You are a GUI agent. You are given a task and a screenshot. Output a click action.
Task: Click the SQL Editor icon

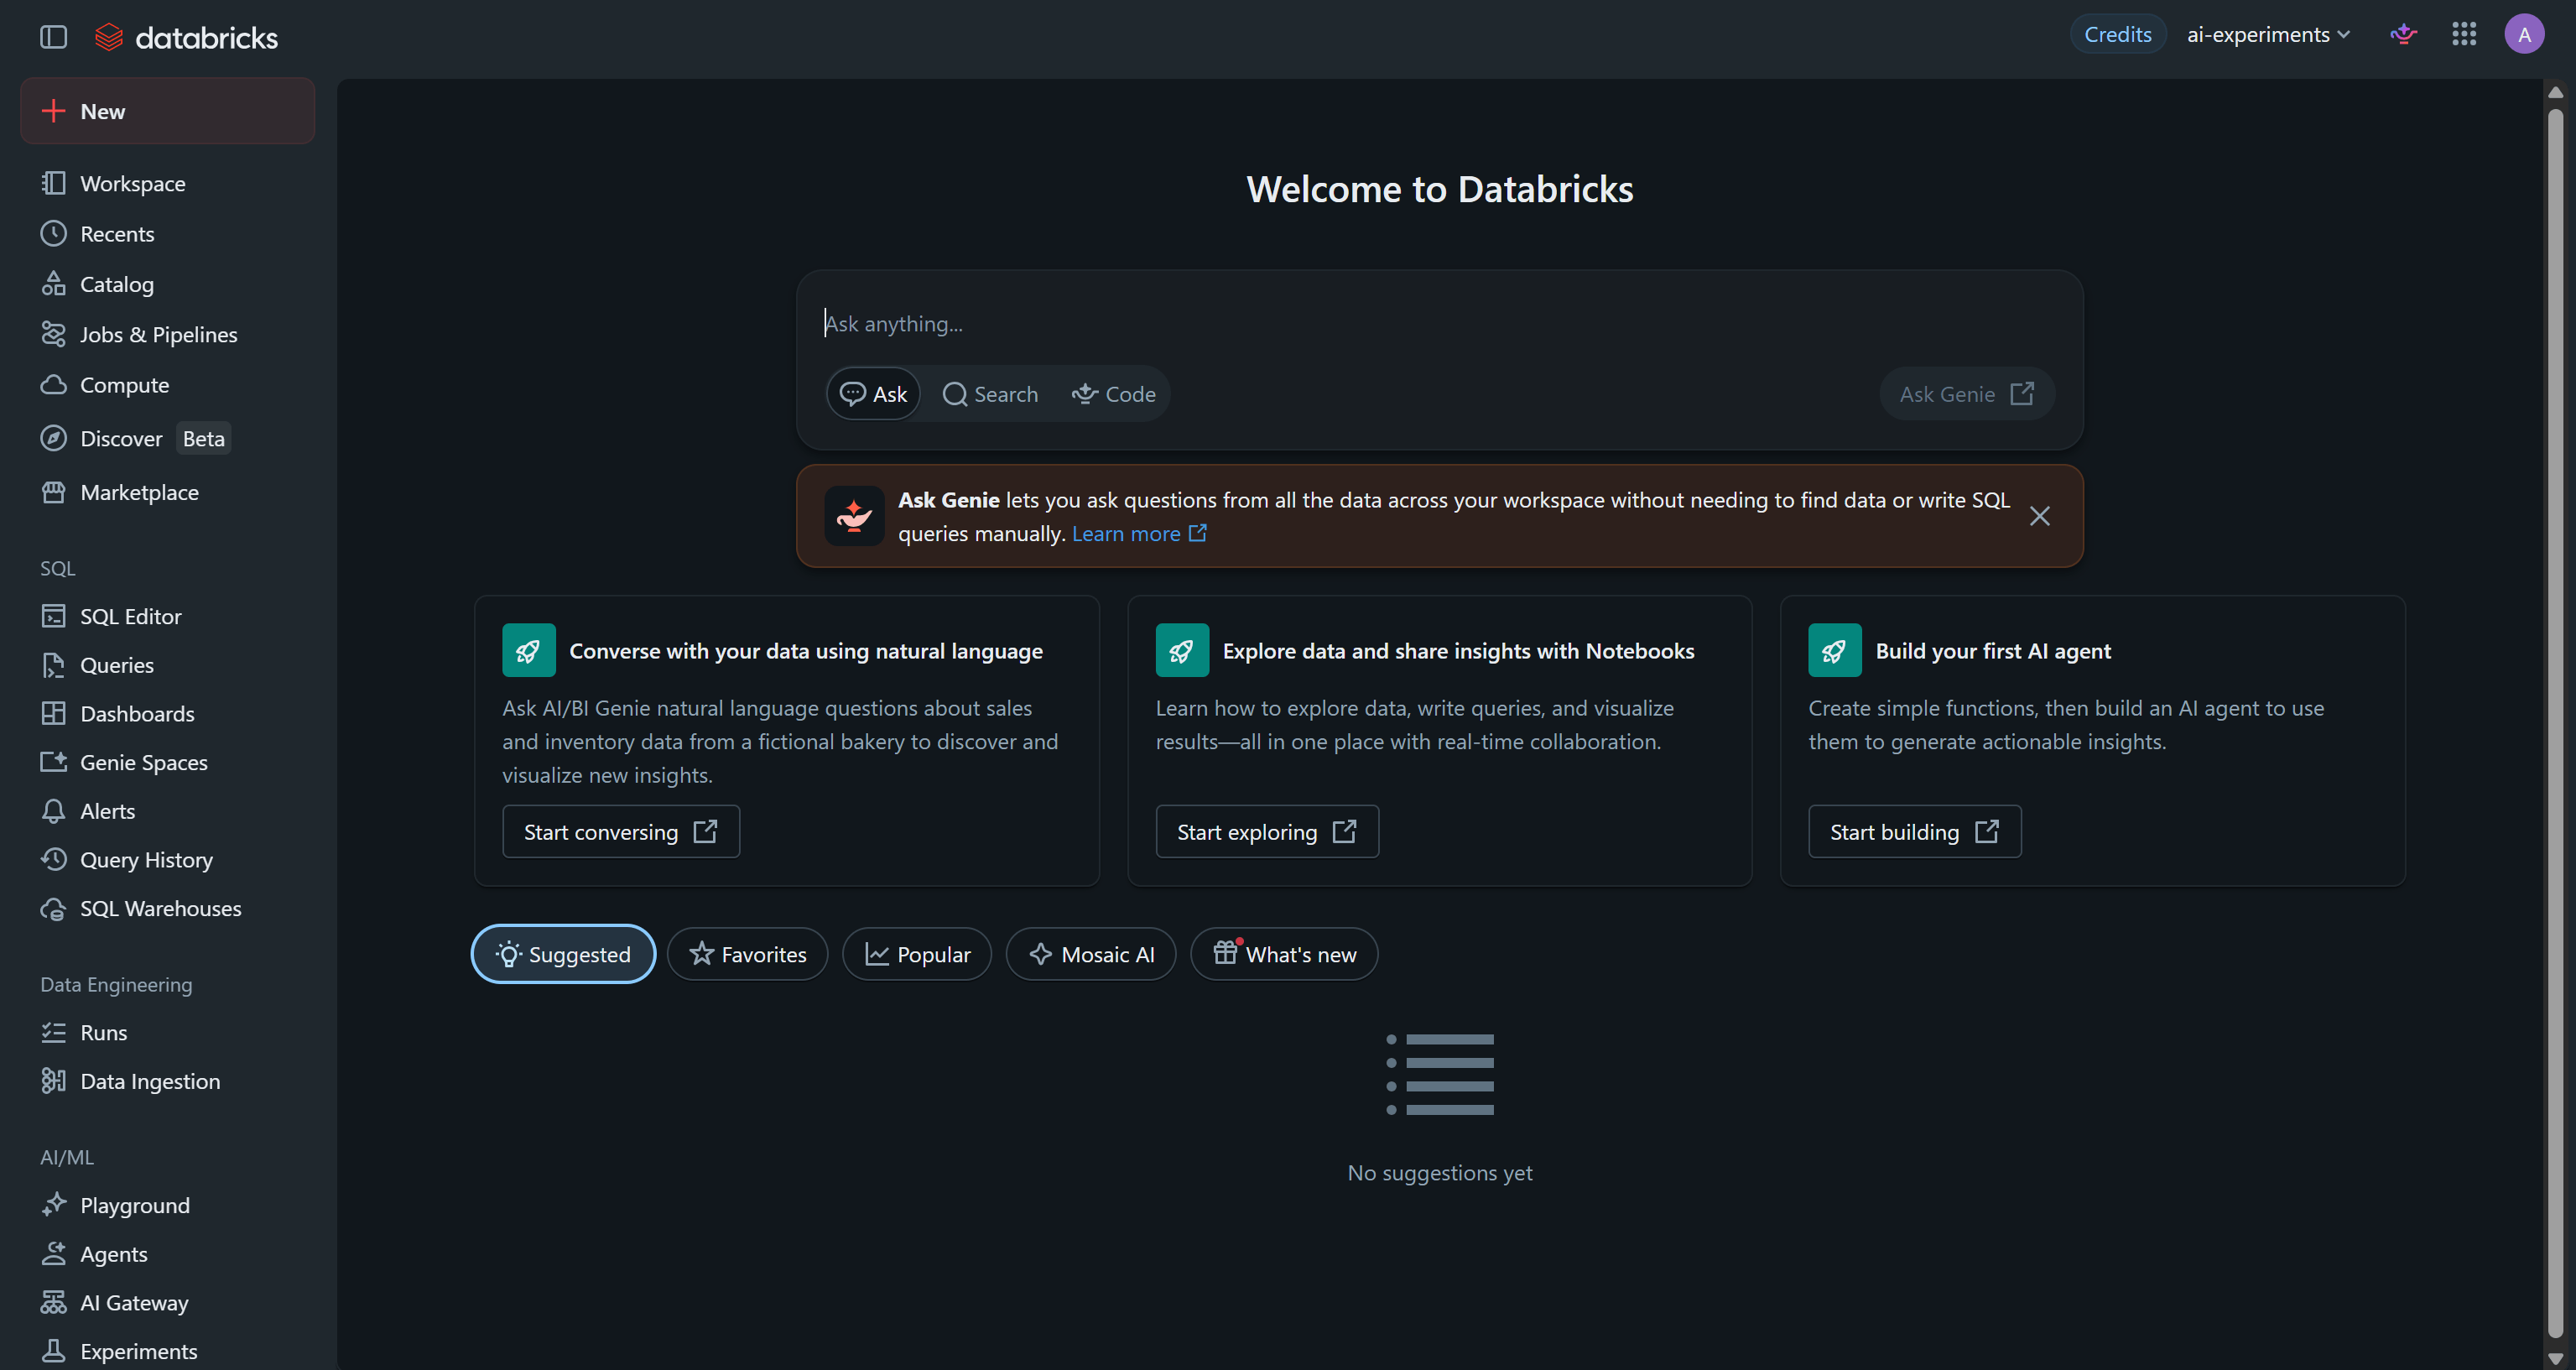(53, 616)
